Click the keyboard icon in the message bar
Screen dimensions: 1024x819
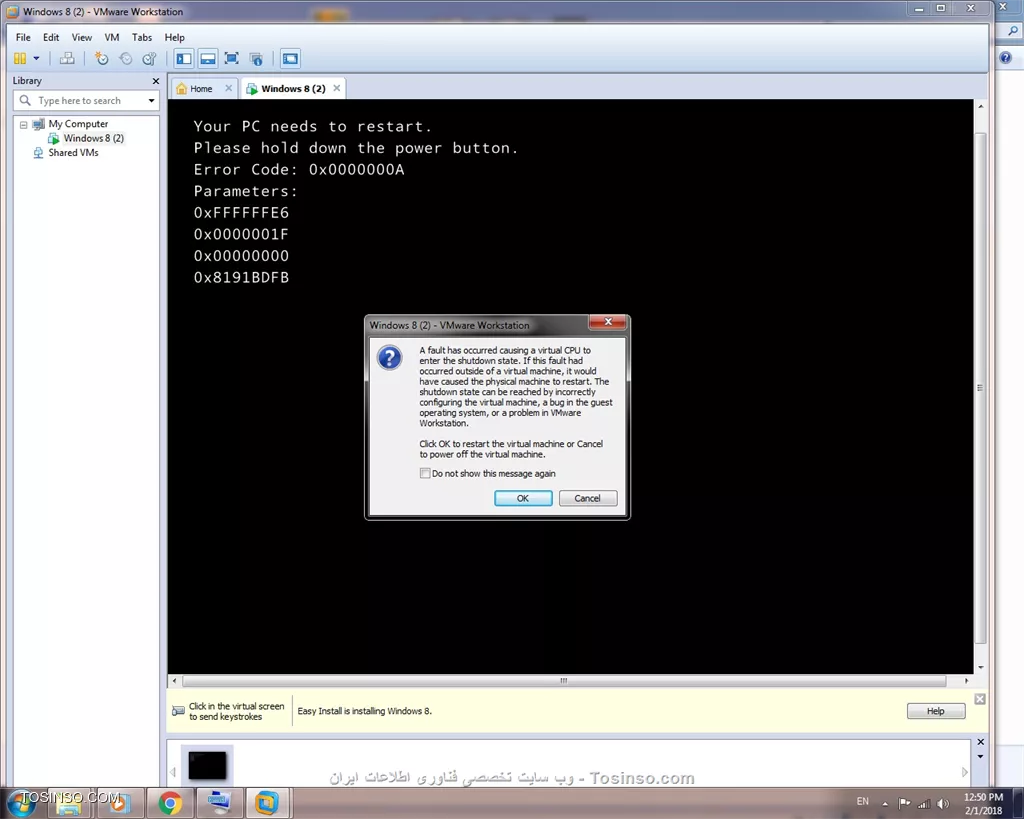[178, 711]
